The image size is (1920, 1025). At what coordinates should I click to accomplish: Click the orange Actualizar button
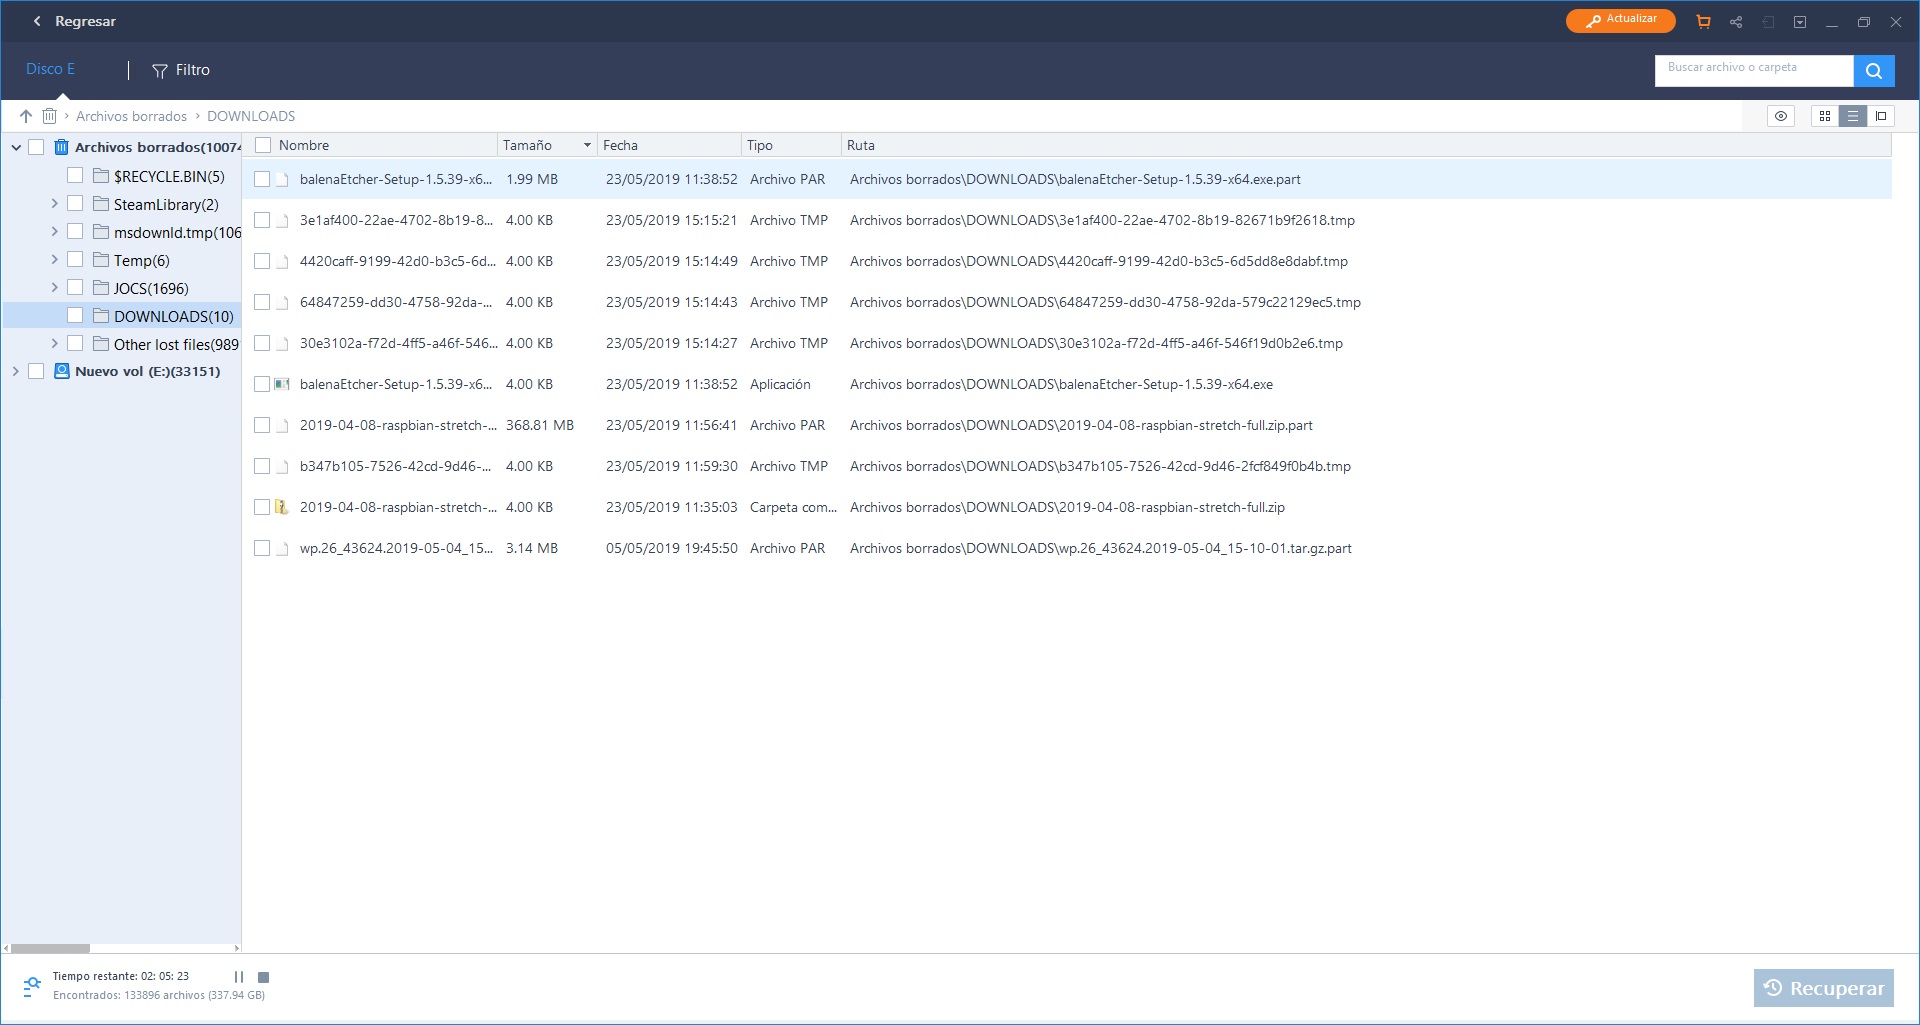(x=1620, y=20)
